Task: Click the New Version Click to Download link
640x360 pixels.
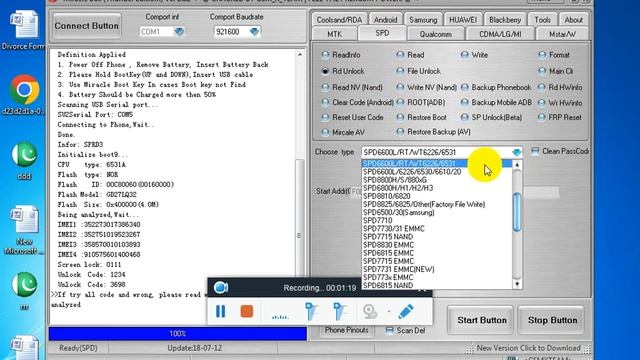Action: click(x=528, y=348)
